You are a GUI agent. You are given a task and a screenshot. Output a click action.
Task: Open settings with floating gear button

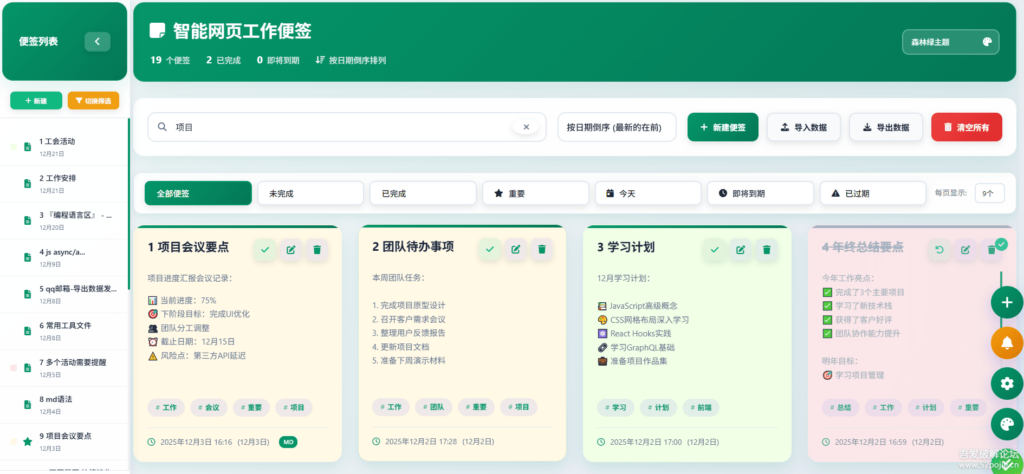(x=1006, y=383)
